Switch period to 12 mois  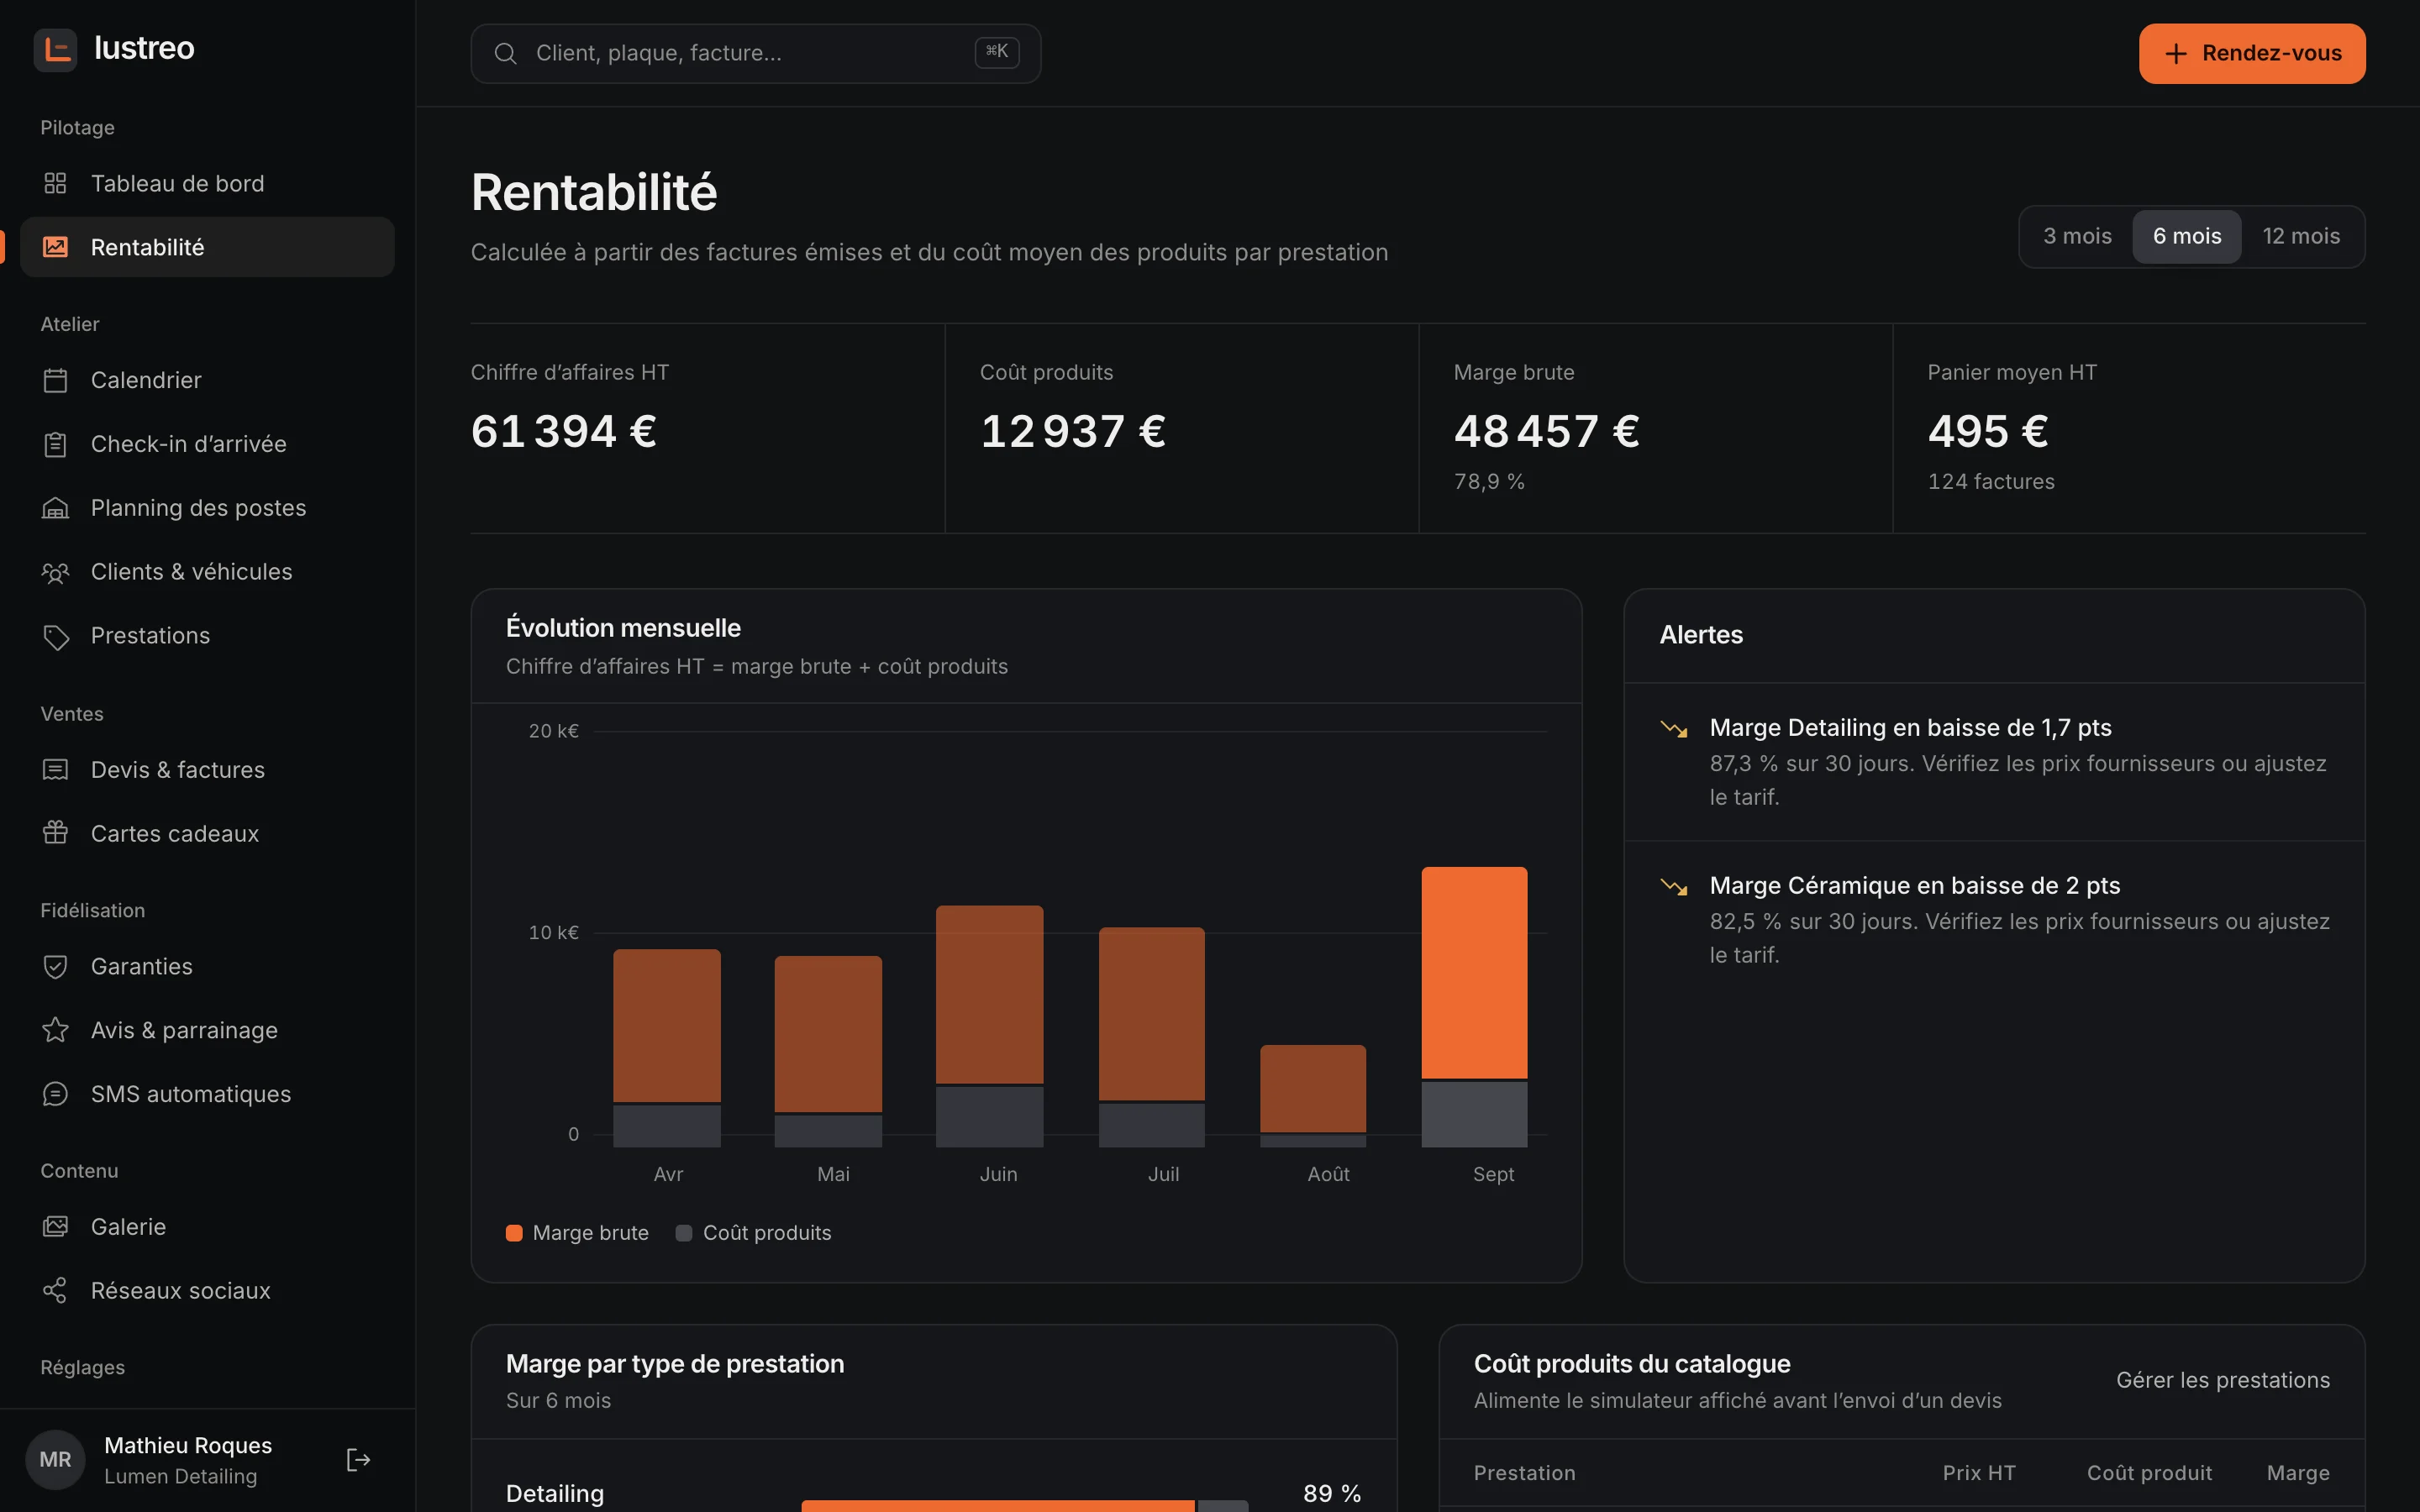pyautogui.click(x=2301, y=236)
